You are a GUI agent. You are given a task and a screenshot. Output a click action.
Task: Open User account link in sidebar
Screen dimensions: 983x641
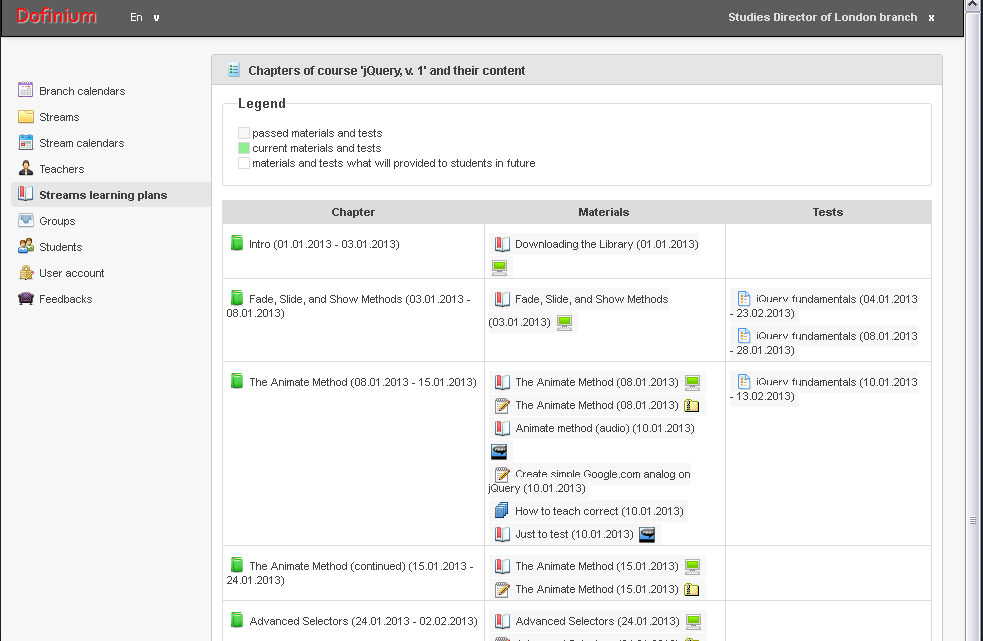[71, 273]
